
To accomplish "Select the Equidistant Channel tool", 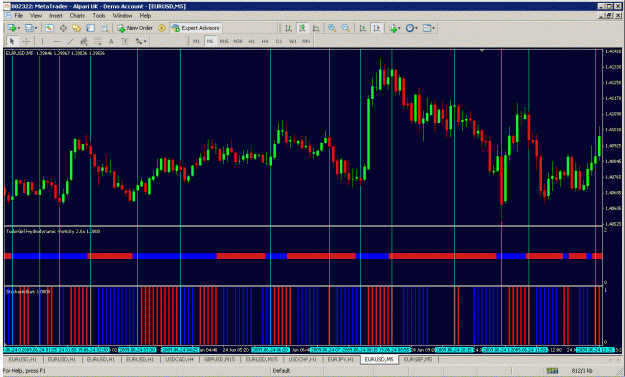I will pyautogui.click(x=84, y=41).
